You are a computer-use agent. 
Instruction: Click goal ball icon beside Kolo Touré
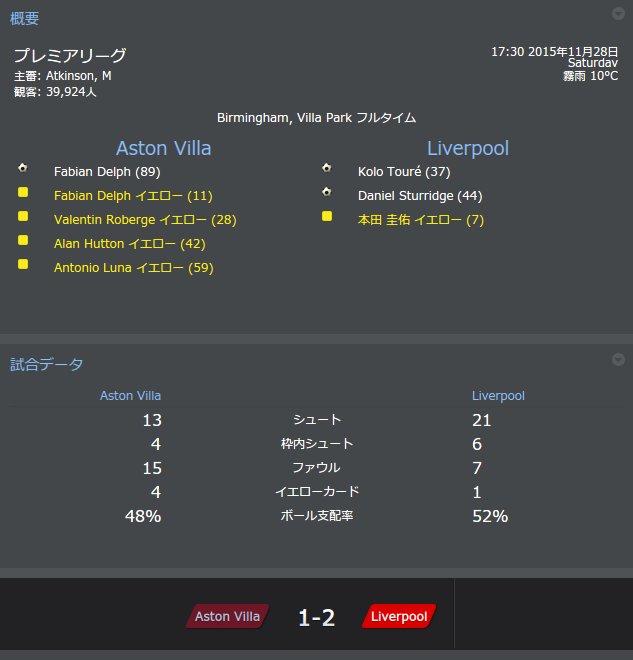327,168
